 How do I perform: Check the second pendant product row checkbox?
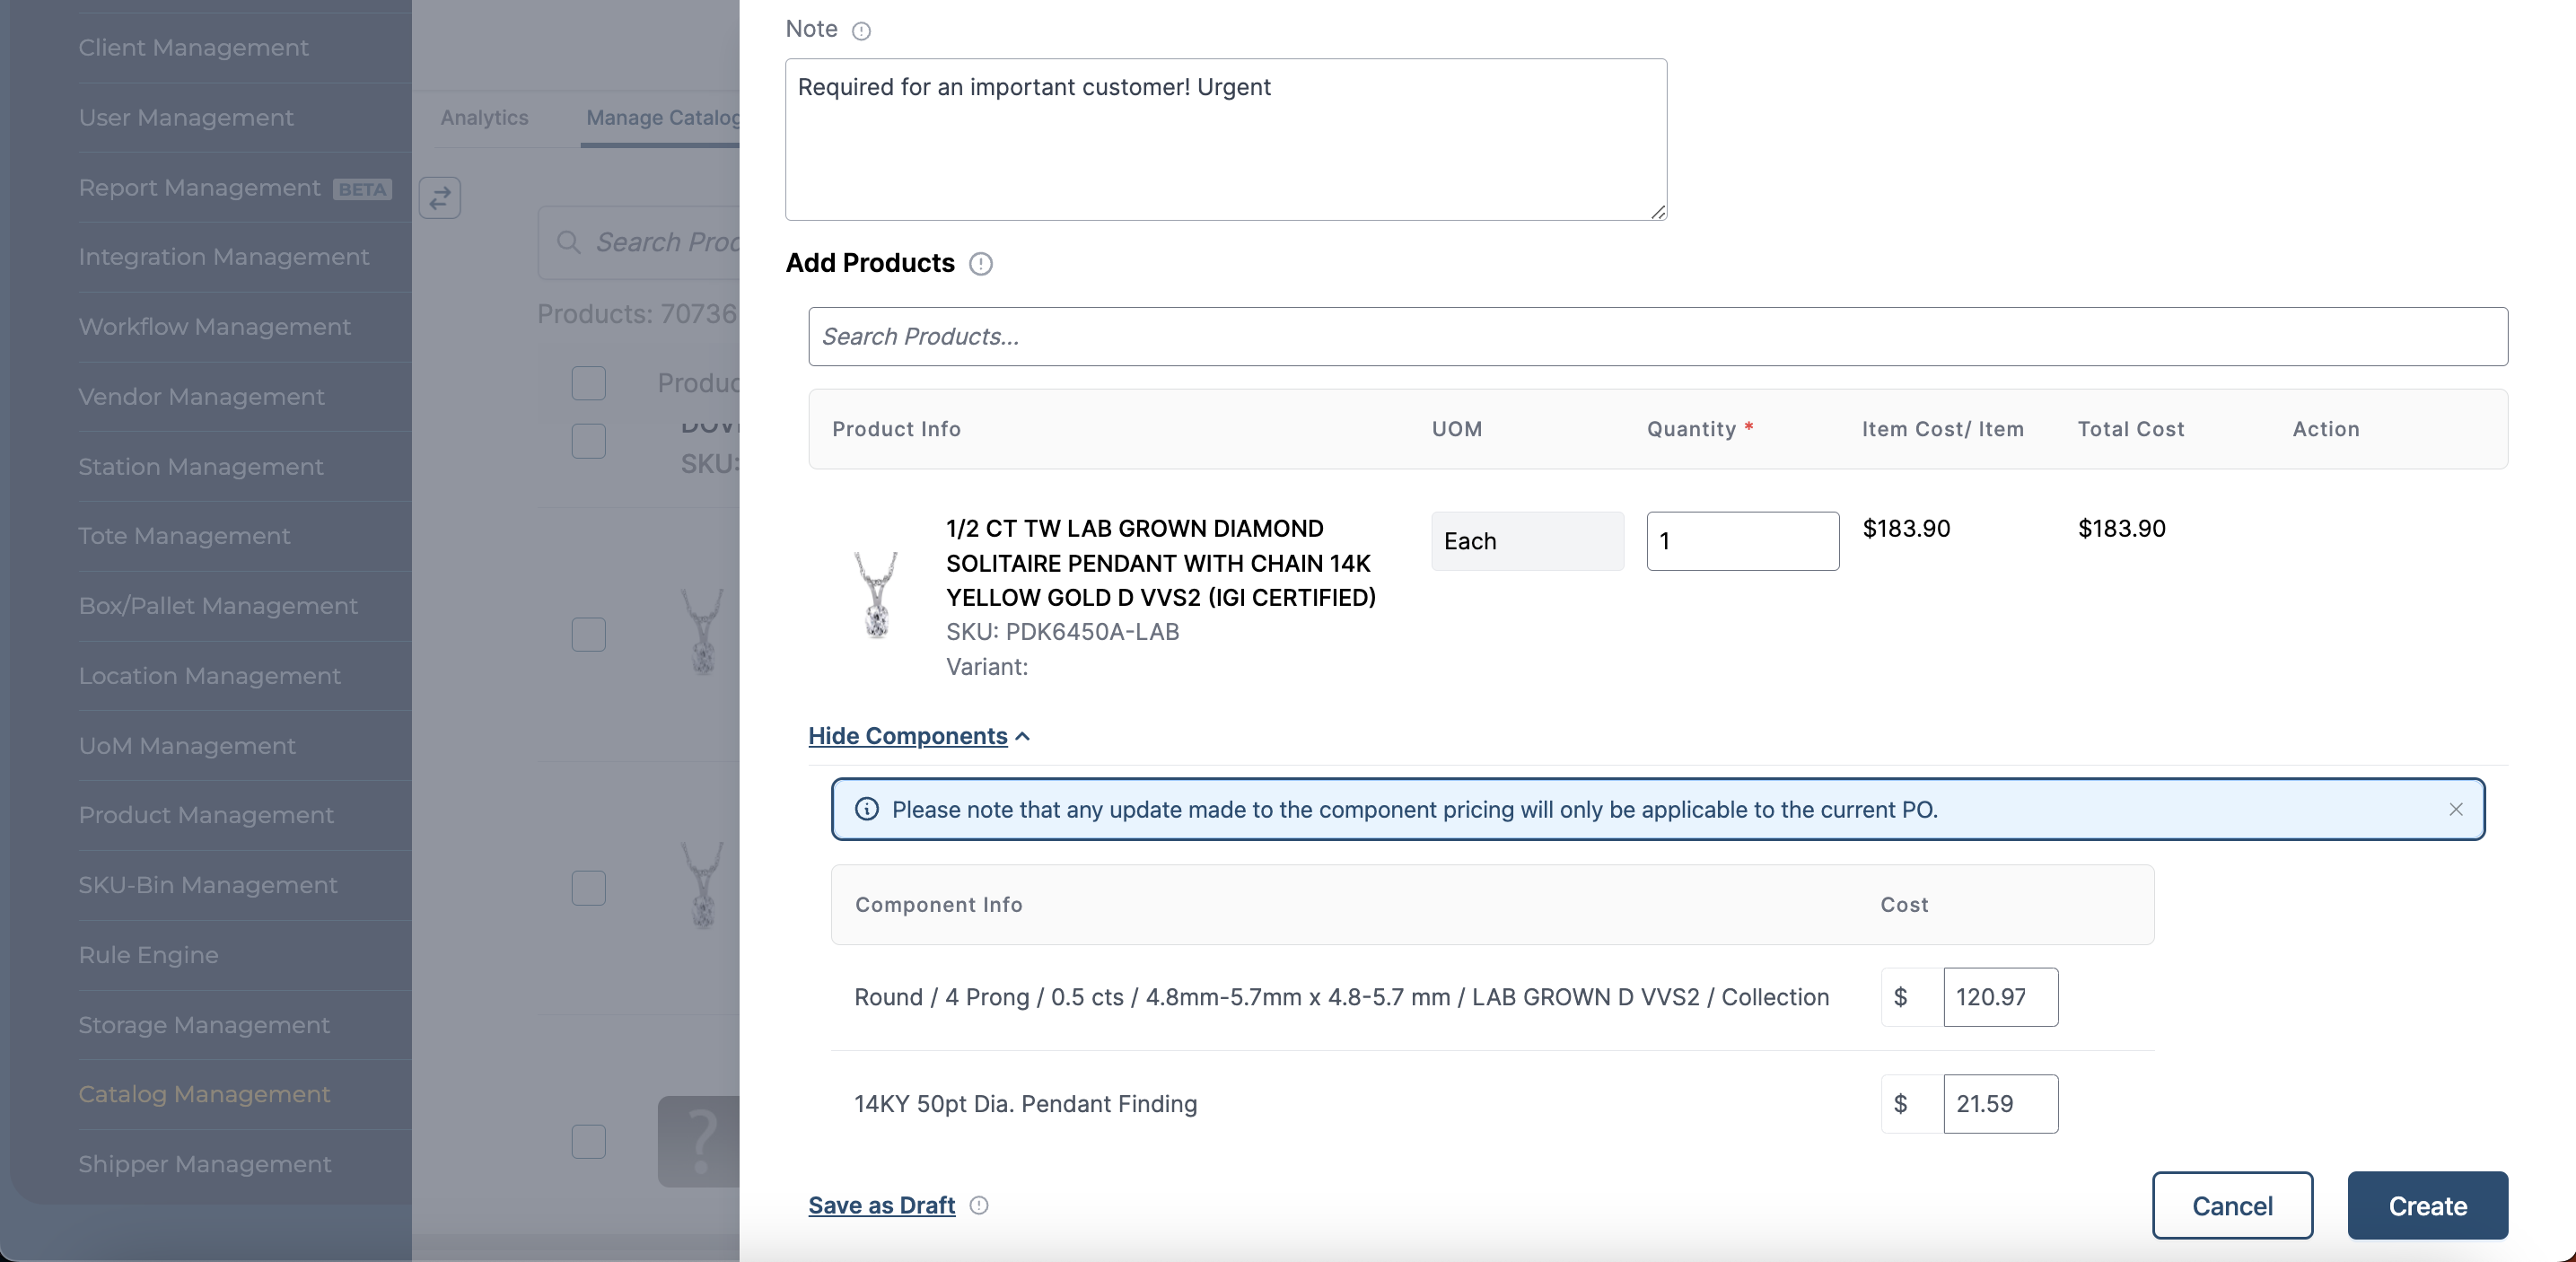588,888
